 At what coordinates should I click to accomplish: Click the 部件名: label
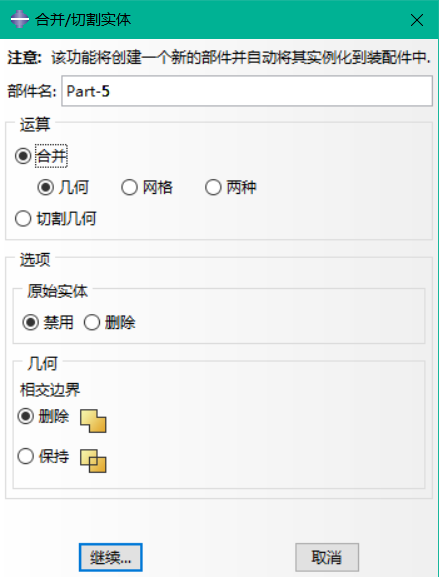click(x=32, y=91)
